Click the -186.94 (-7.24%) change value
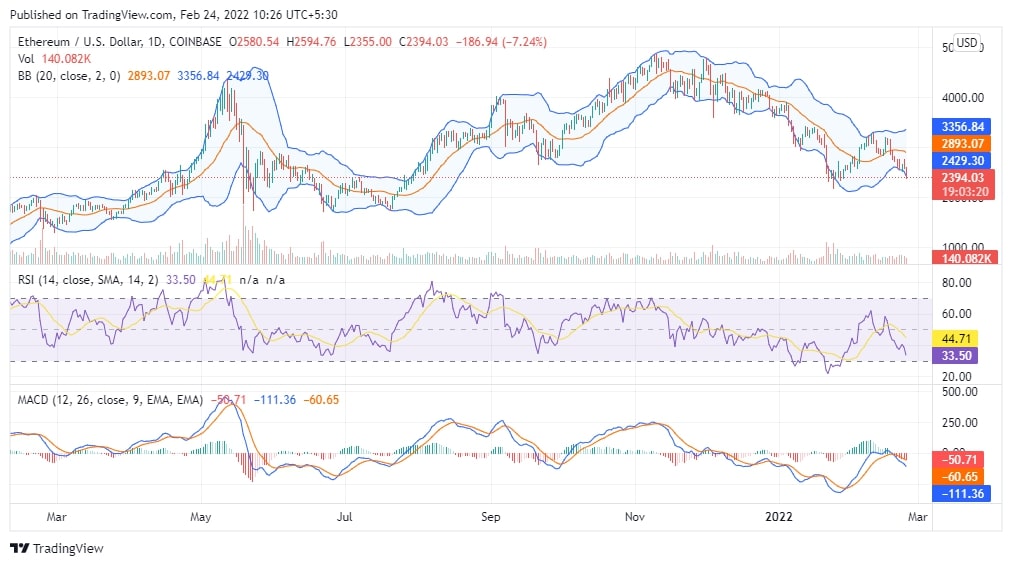 pyautogui.click(x=501, y=42)
